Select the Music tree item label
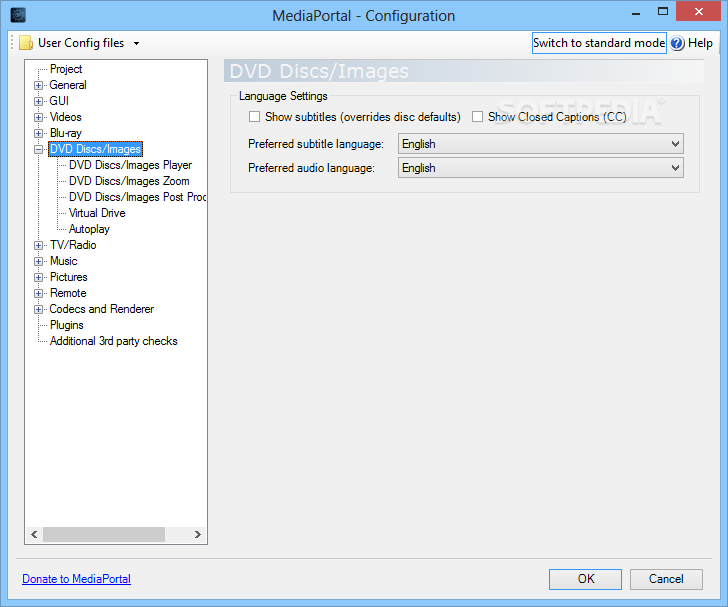 click(x=64, y=261)
